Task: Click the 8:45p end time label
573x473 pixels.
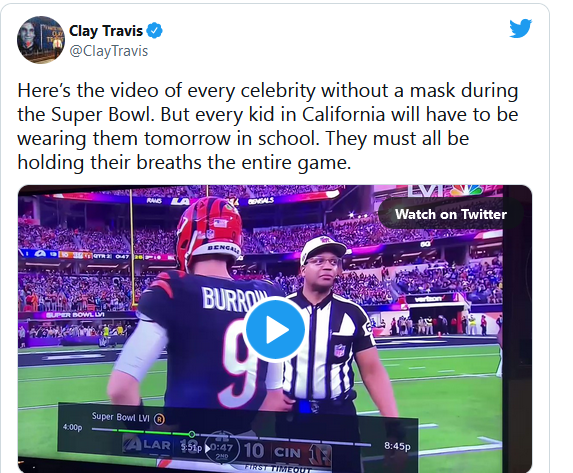Action: click(397, 446)
